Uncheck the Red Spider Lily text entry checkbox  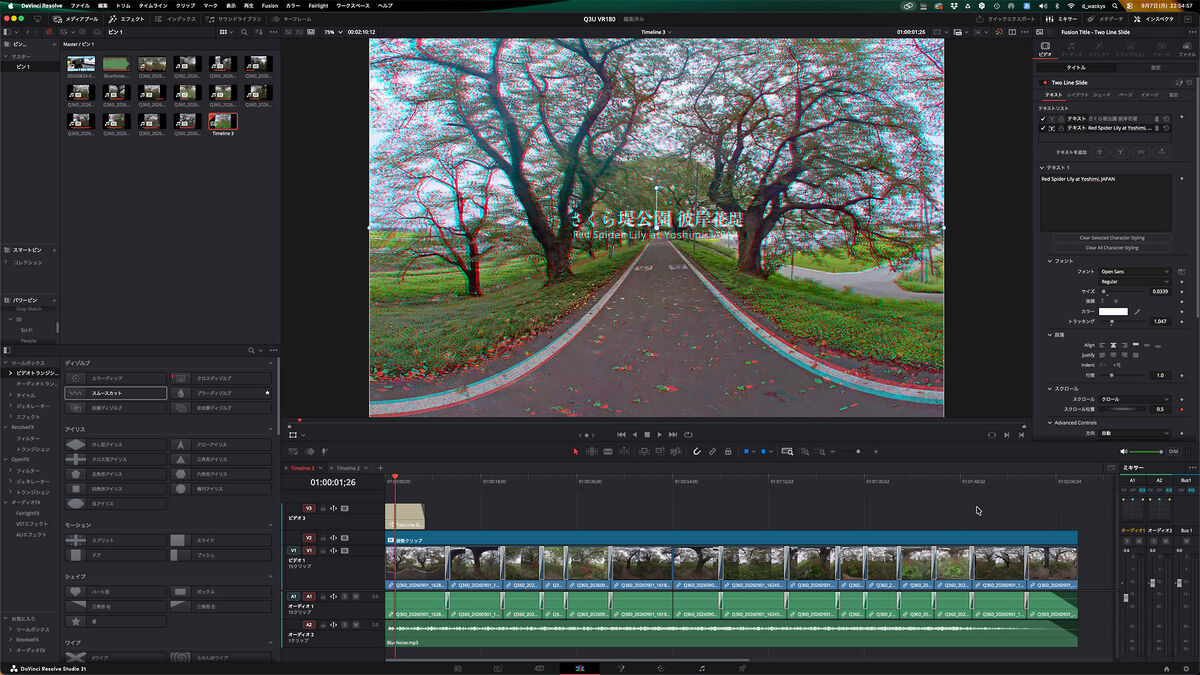(x=1043, y=128)
